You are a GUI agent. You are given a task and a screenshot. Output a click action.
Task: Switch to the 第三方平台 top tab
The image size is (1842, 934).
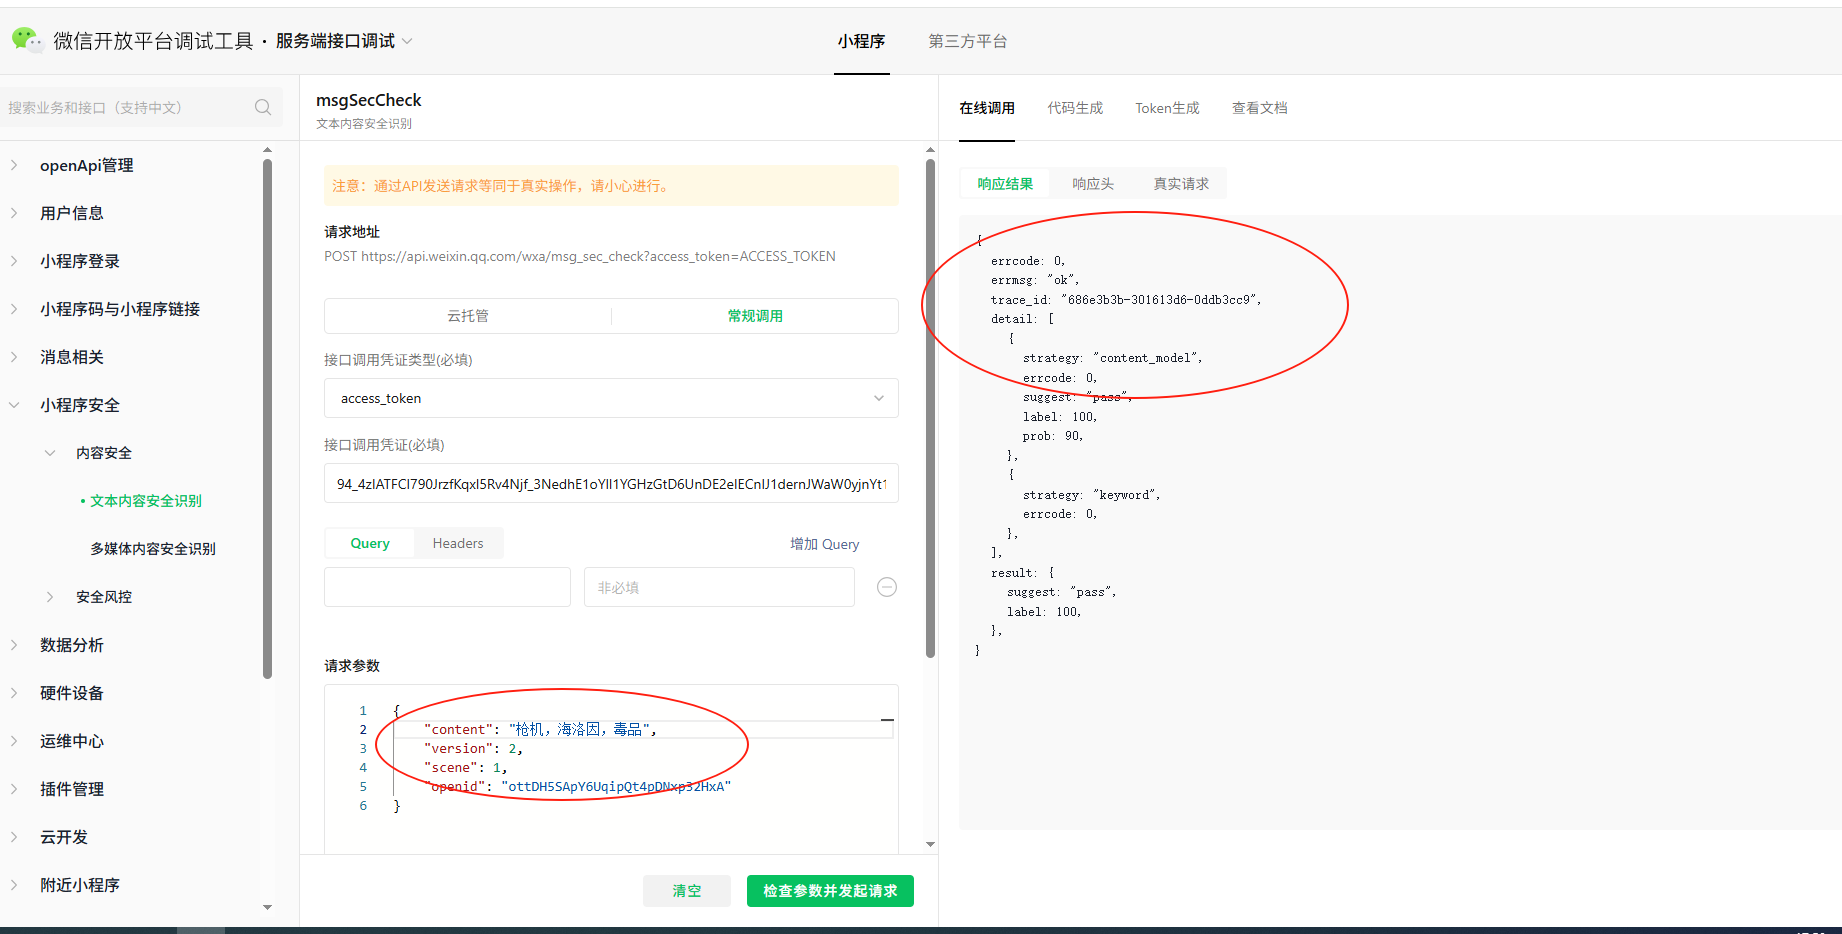pyautogui.click(x=967, y=41)
